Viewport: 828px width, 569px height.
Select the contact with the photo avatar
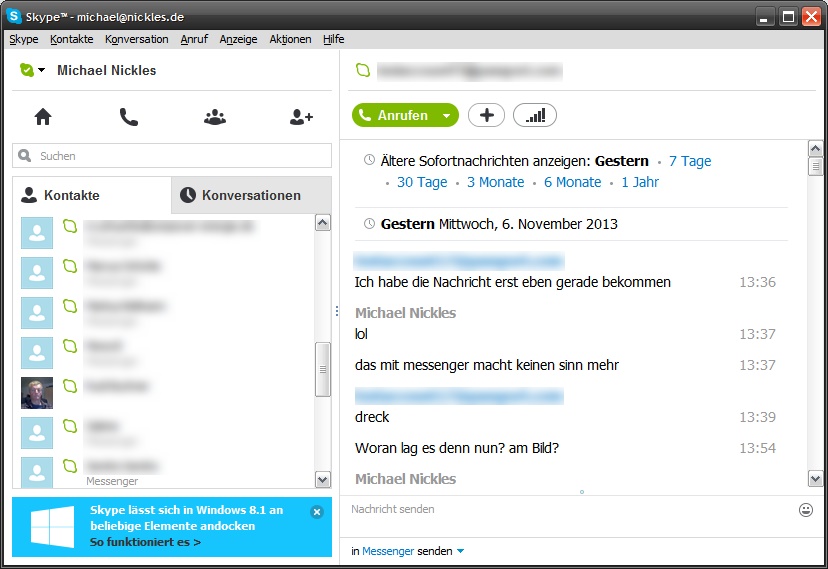[x=37, y=393]
